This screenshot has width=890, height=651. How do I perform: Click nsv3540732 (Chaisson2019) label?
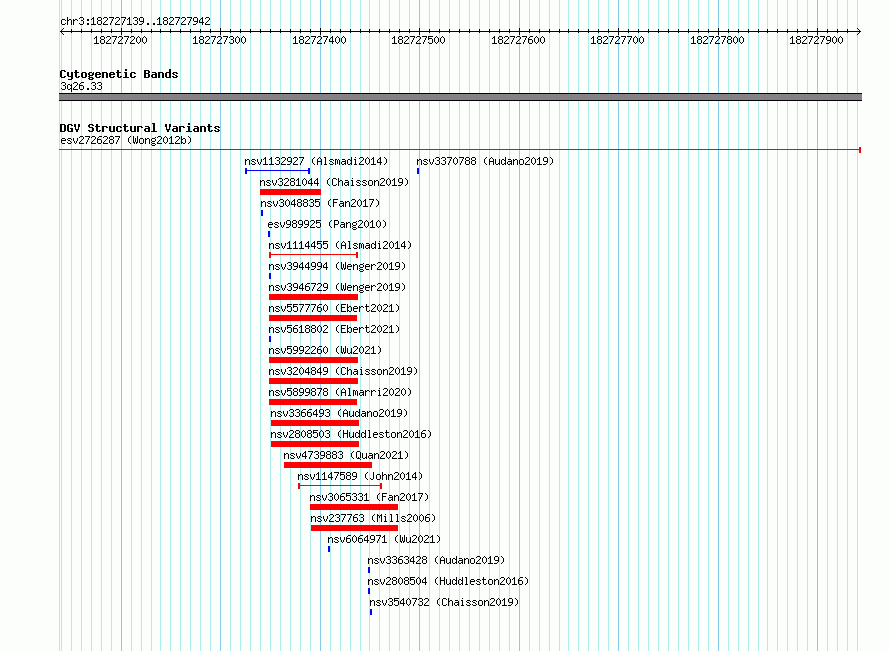point(444,602)
